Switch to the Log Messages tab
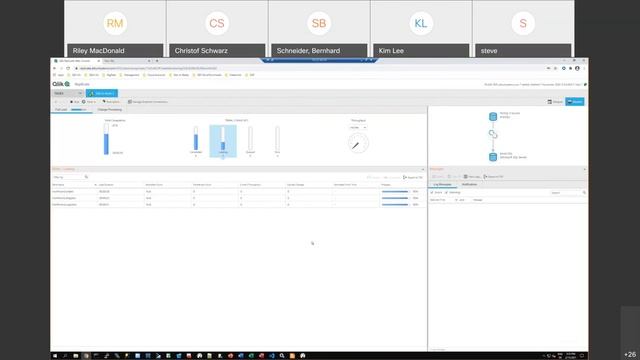Screen dimensions: 640x360 pos(442,184)
